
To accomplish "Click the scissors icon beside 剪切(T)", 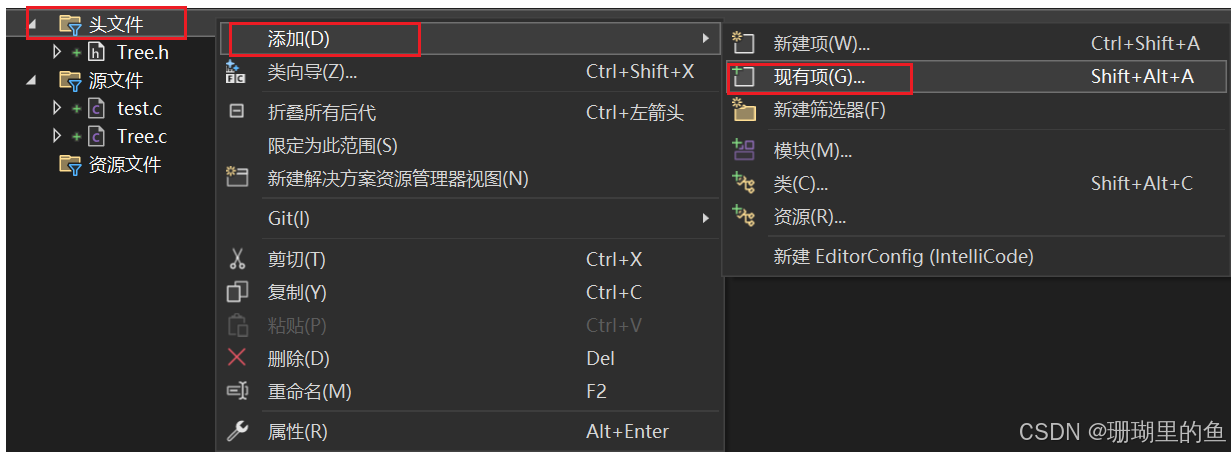I will click(x=237, y=260).
